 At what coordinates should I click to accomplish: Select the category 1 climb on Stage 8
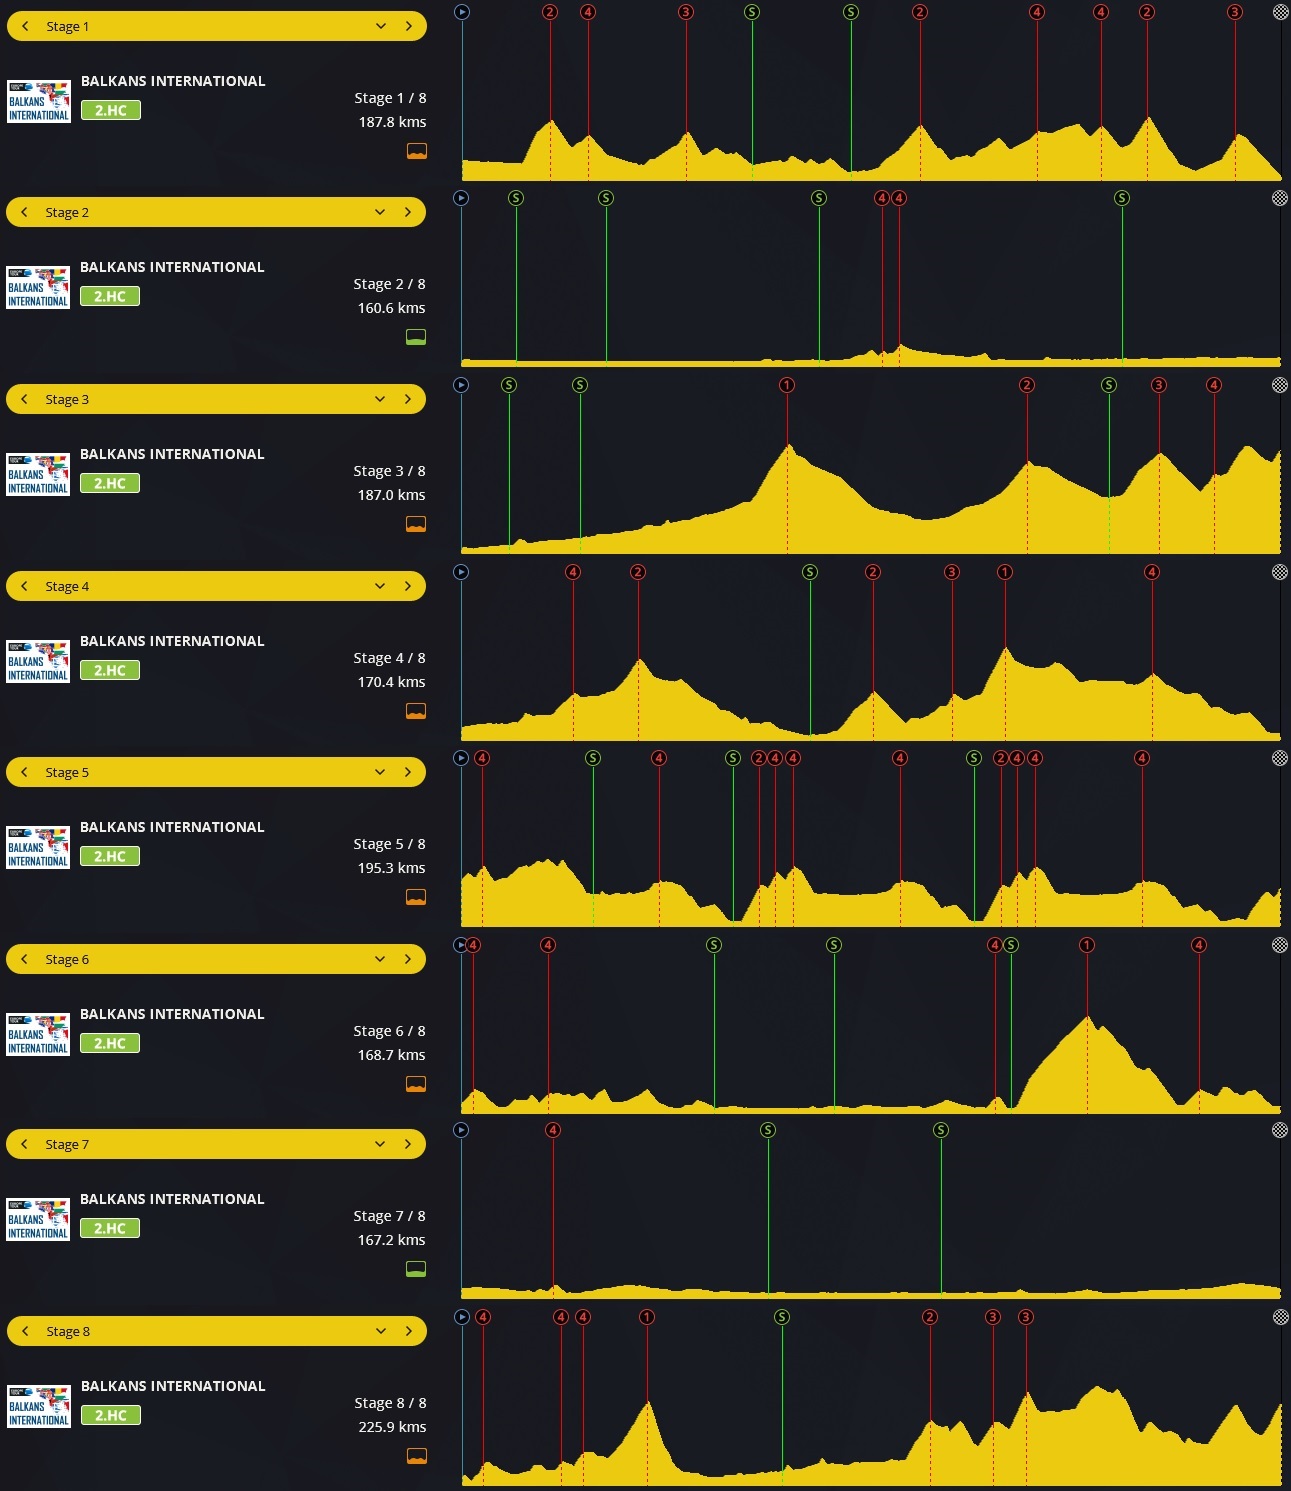647,1317
